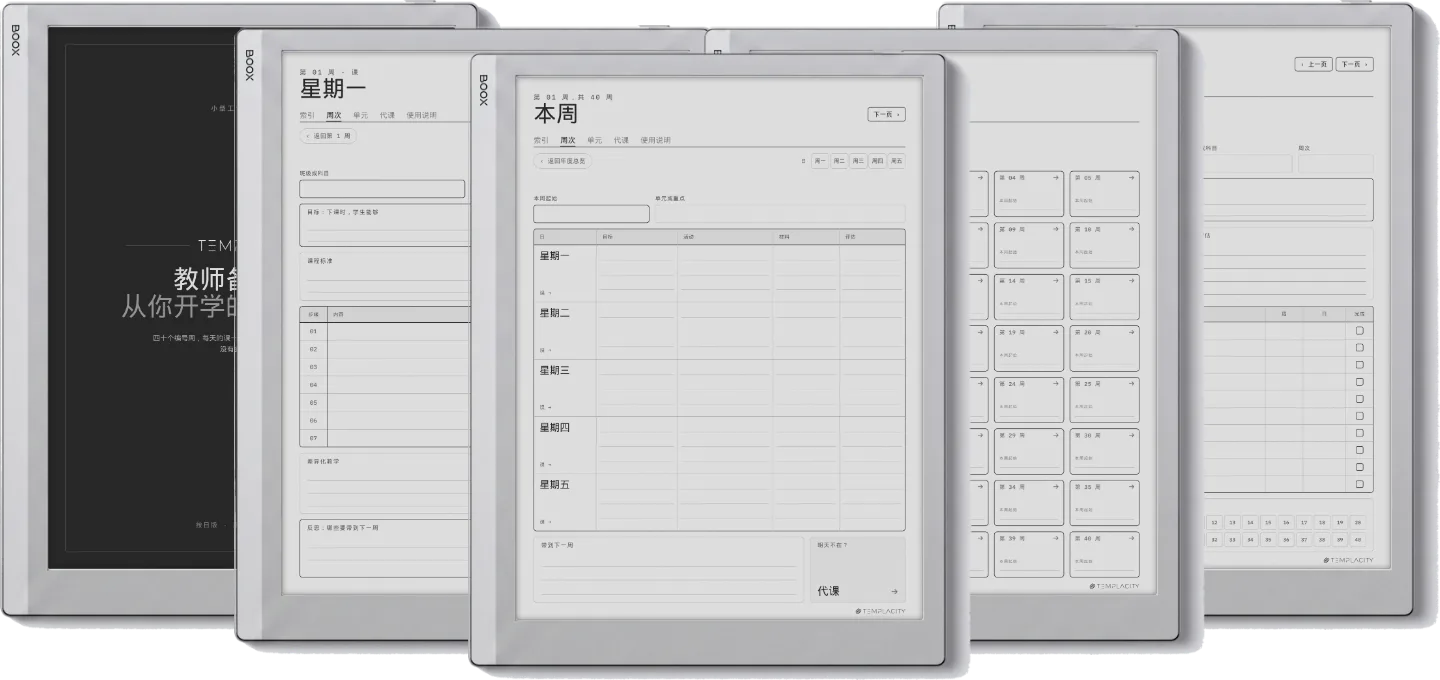
Task: Open week 第 09 周 card arrow
Action: [1056, 229]
